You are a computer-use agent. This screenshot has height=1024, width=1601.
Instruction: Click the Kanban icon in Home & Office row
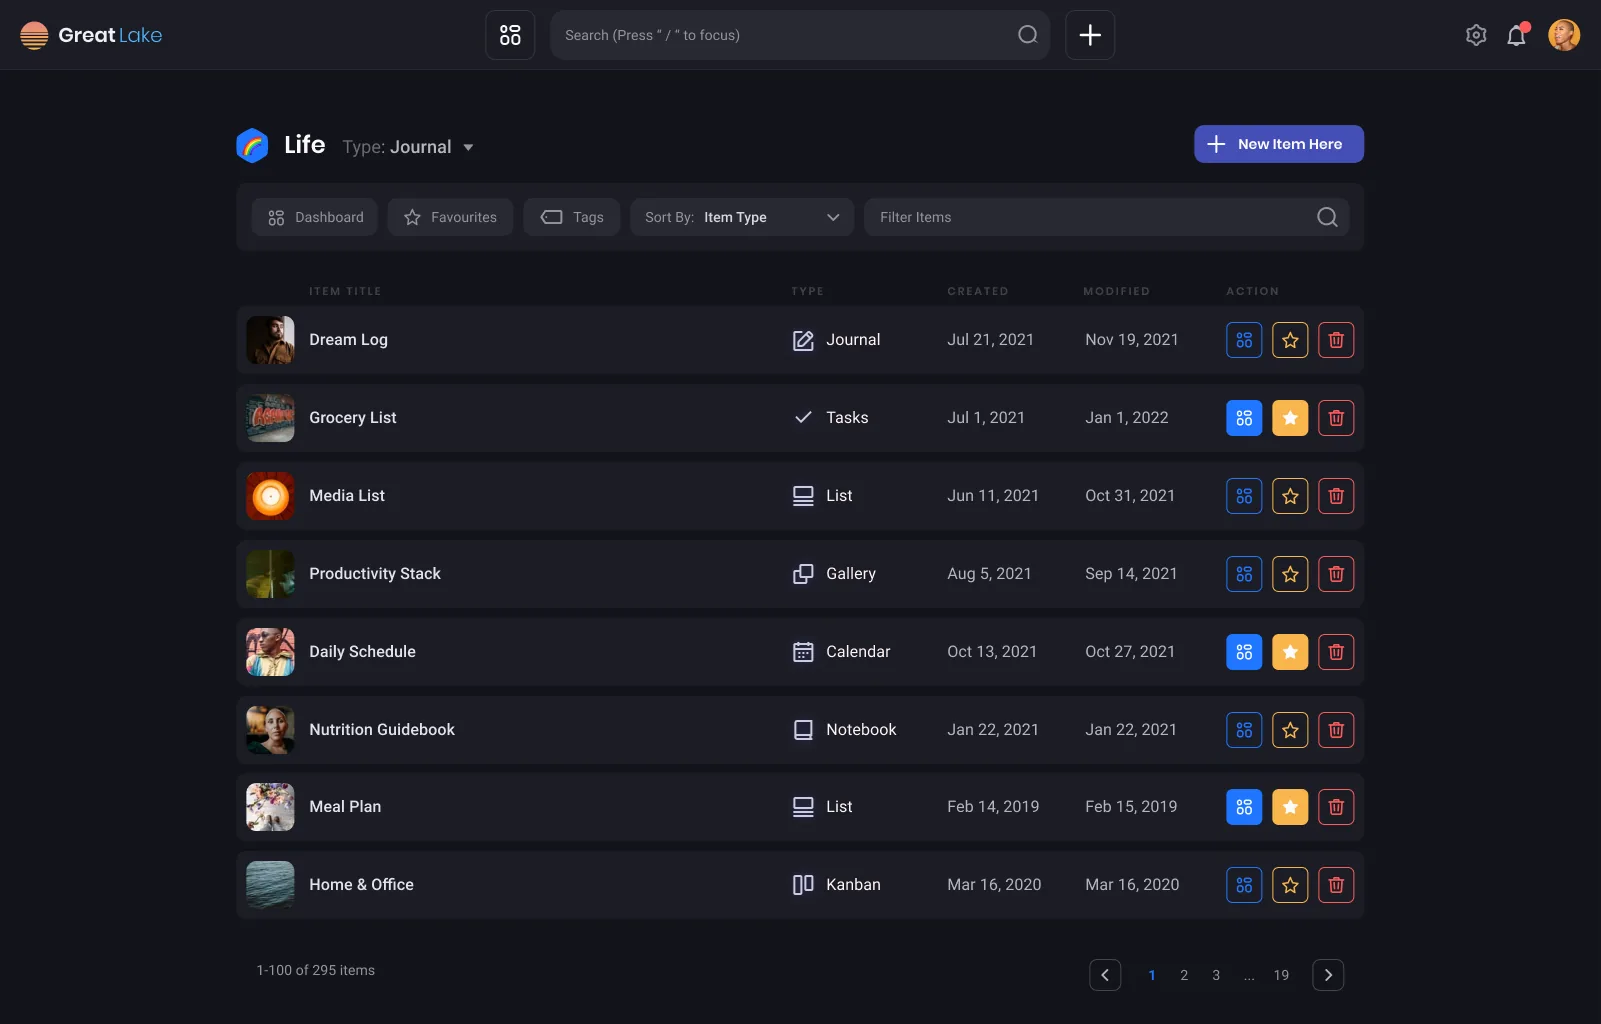pyautogui.click(x=803, y=885)
